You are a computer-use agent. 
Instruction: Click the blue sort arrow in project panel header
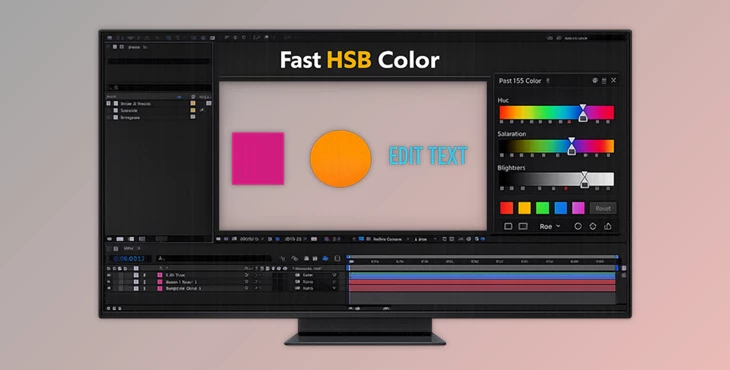pos(179,97)
